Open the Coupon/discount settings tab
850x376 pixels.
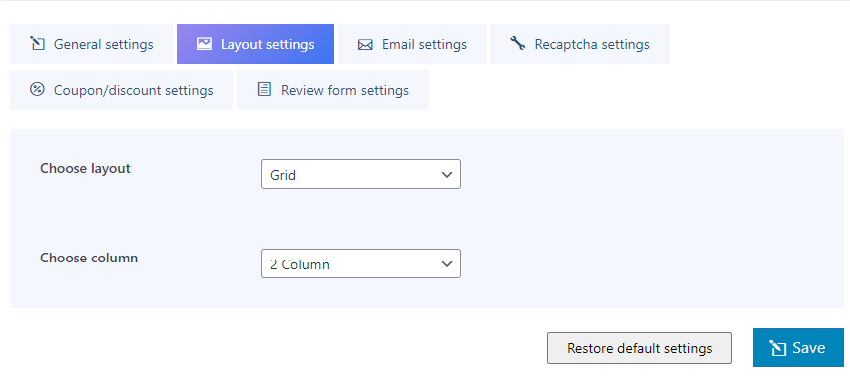pos(121,90)
